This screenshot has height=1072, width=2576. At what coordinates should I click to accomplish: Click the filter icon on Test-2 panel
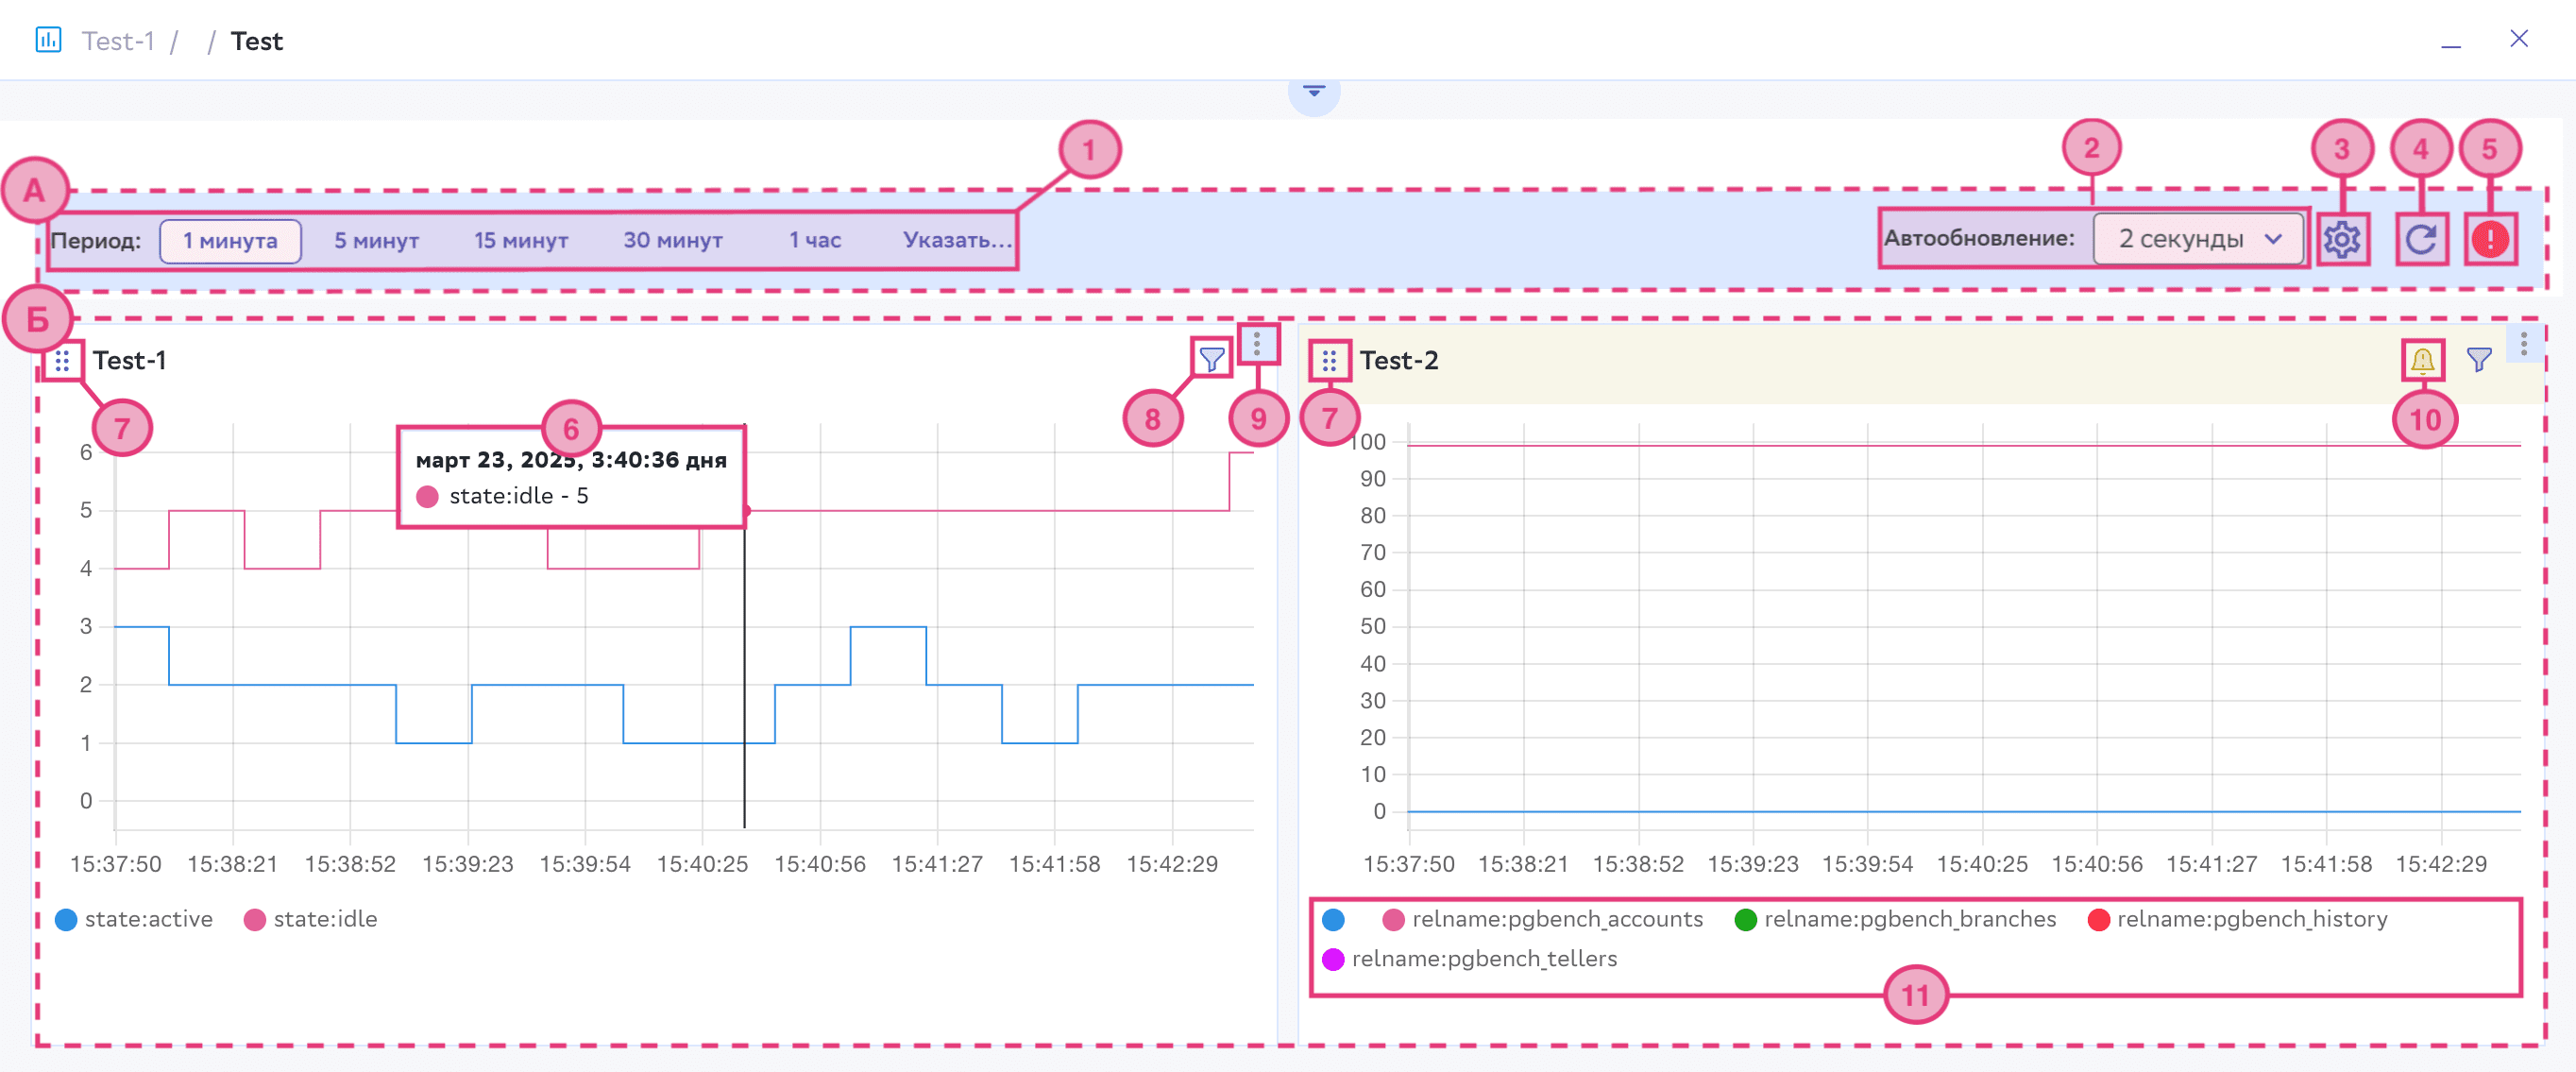coord(2478,360)
